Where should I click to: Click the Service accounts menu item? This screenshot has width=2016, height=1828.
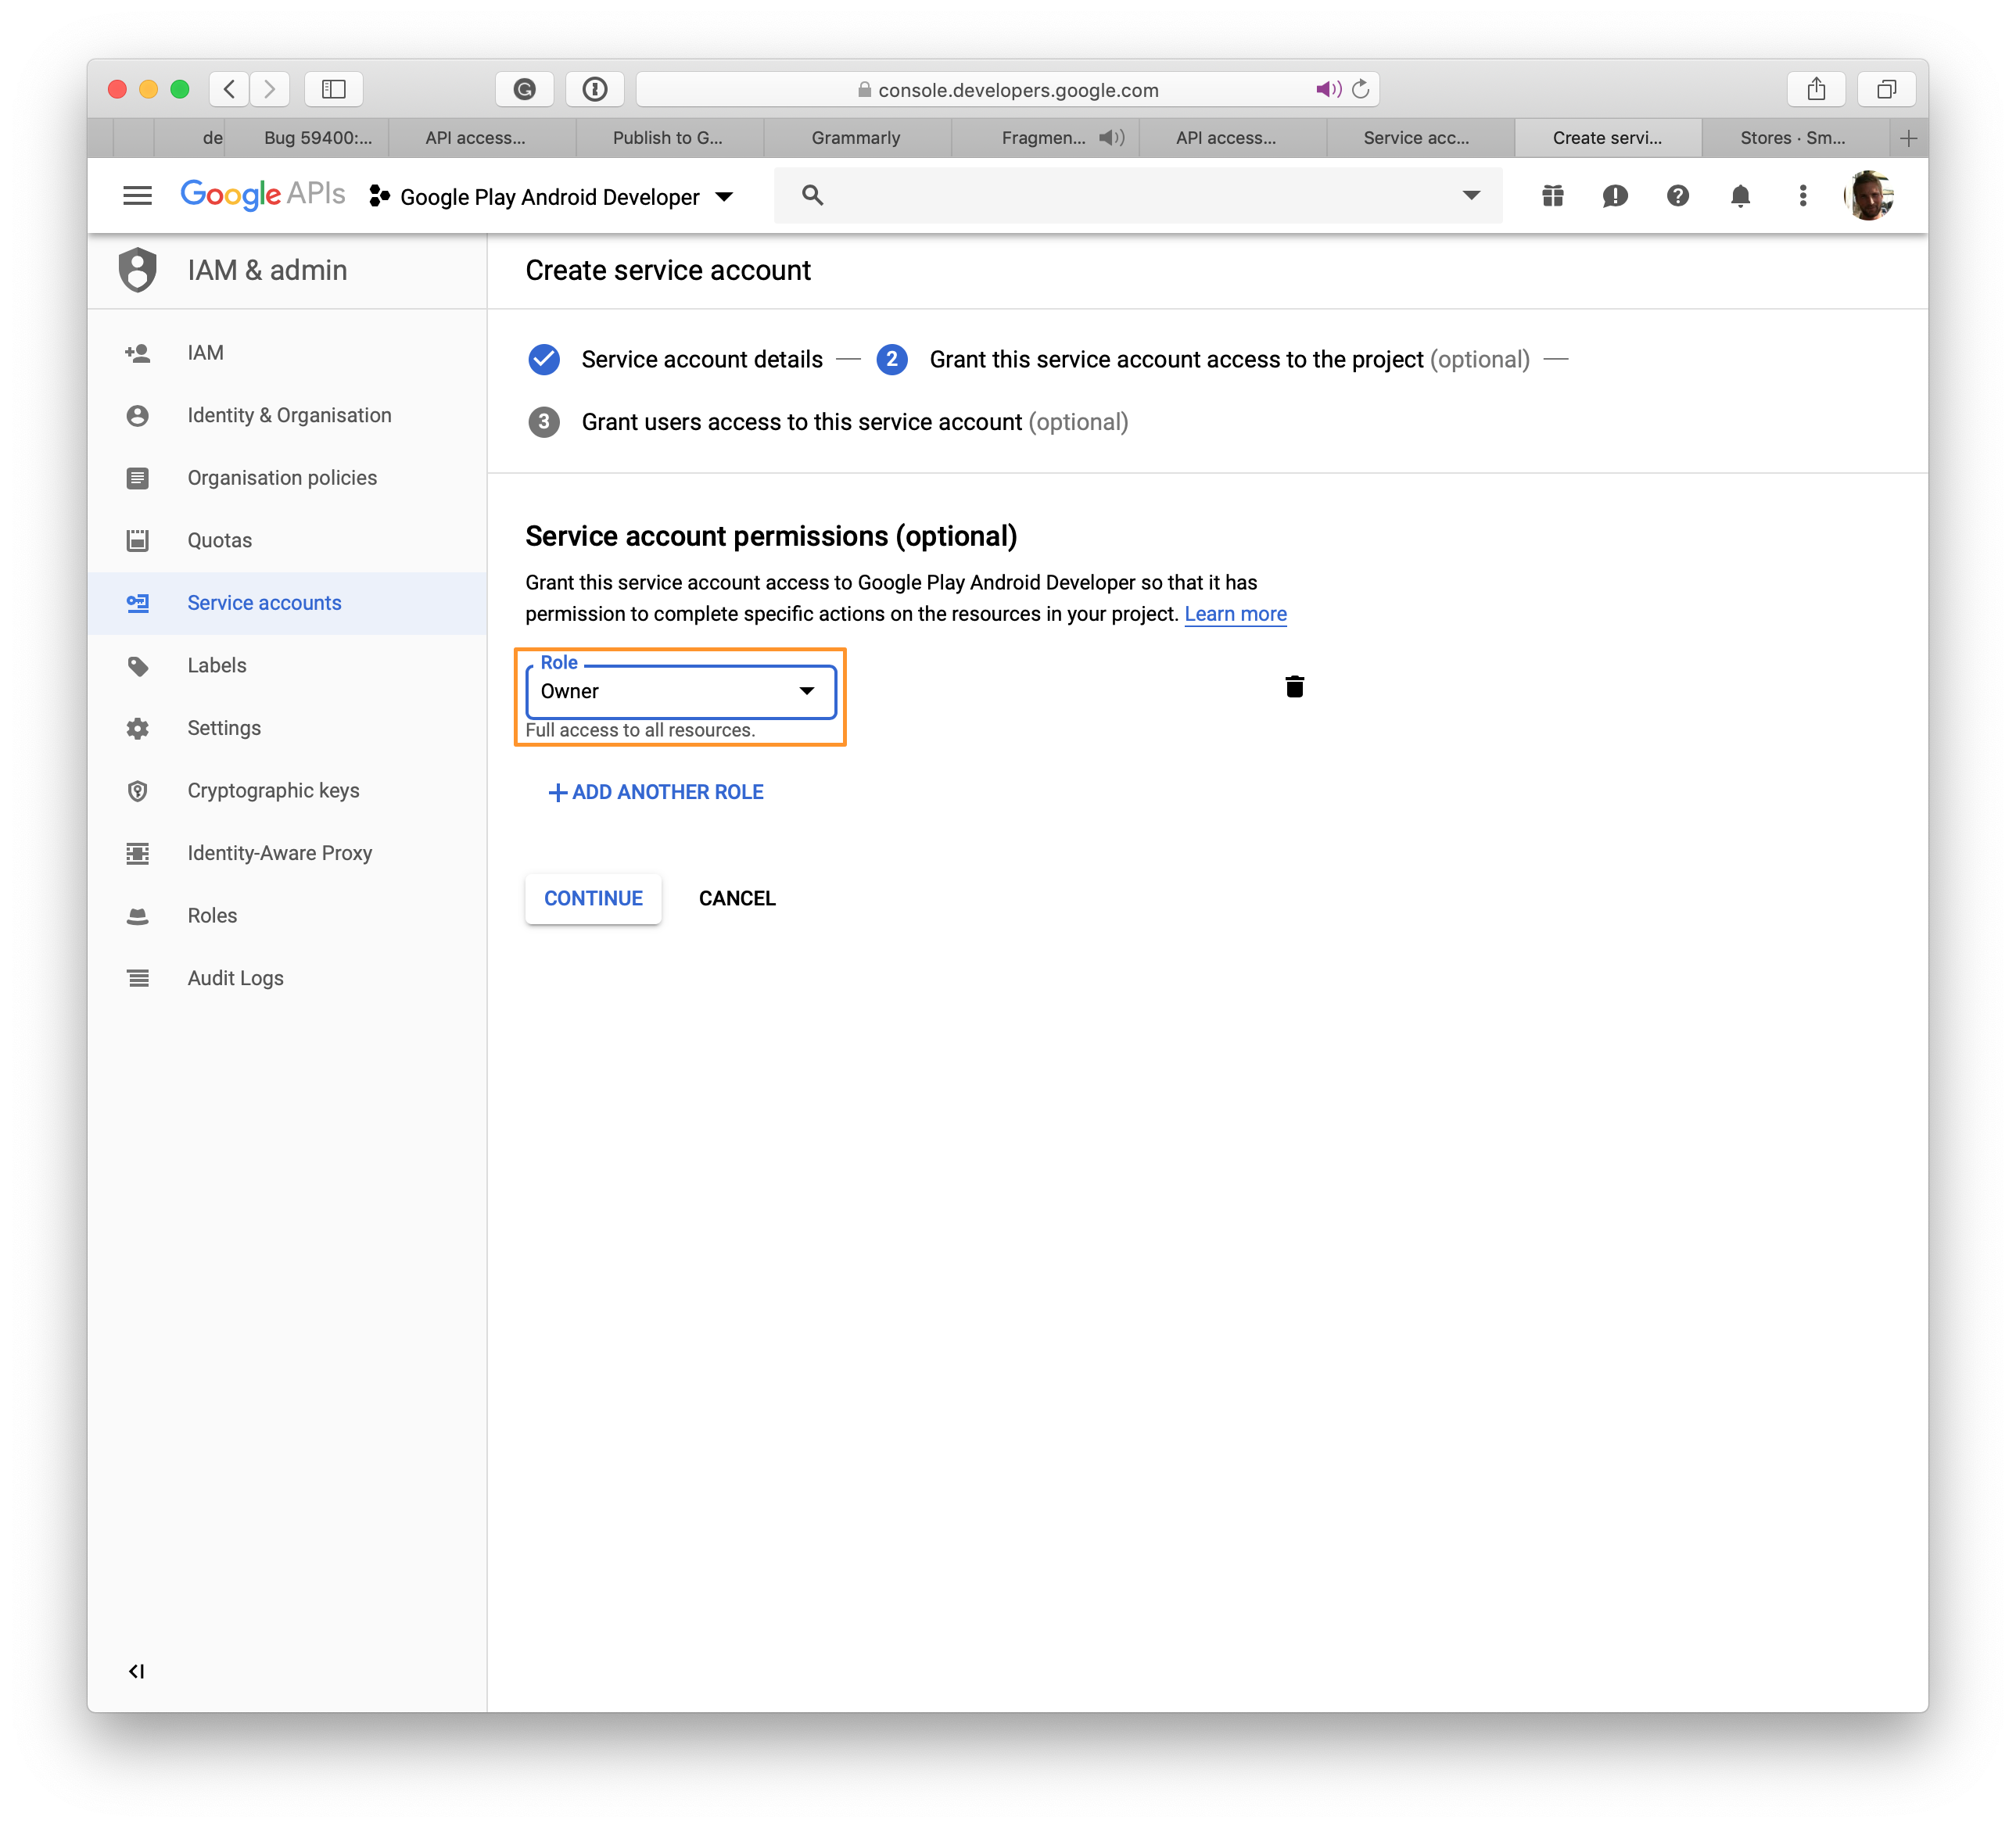[x=265, y=602]
